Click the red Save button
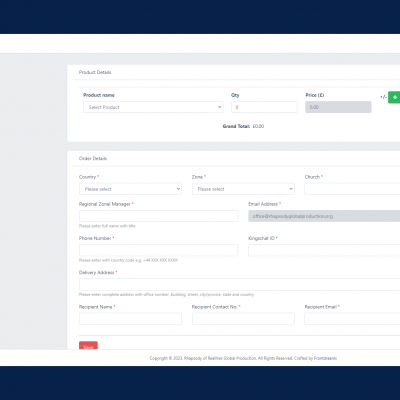 [x=88, y=345]
